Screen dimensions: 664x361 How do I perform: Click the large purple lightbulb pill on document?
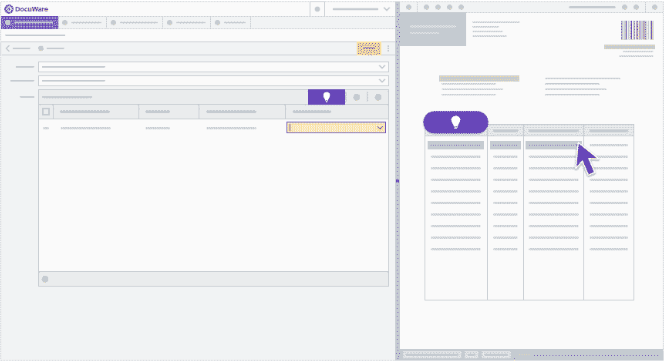[x=456, y=122]
